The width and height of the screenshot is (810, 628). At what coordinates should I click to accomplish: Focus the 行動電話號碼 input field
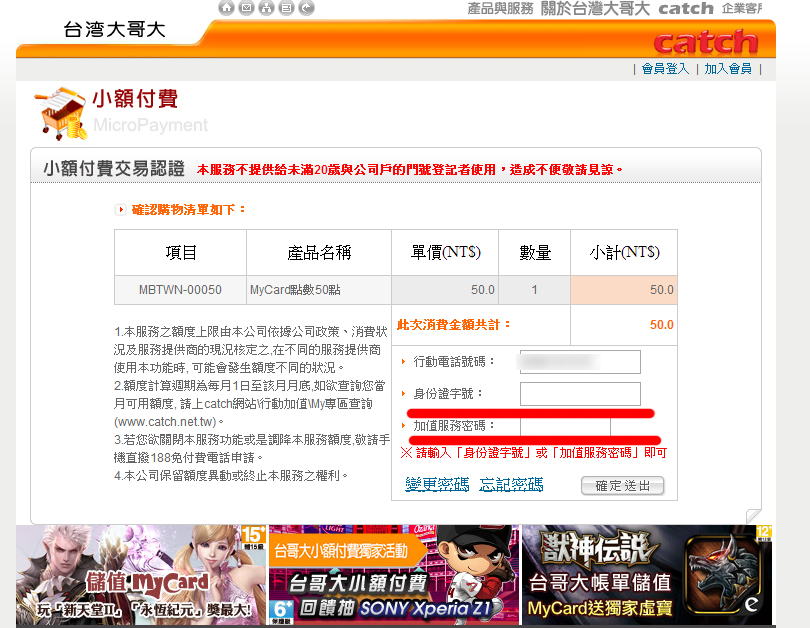(580, 362)
